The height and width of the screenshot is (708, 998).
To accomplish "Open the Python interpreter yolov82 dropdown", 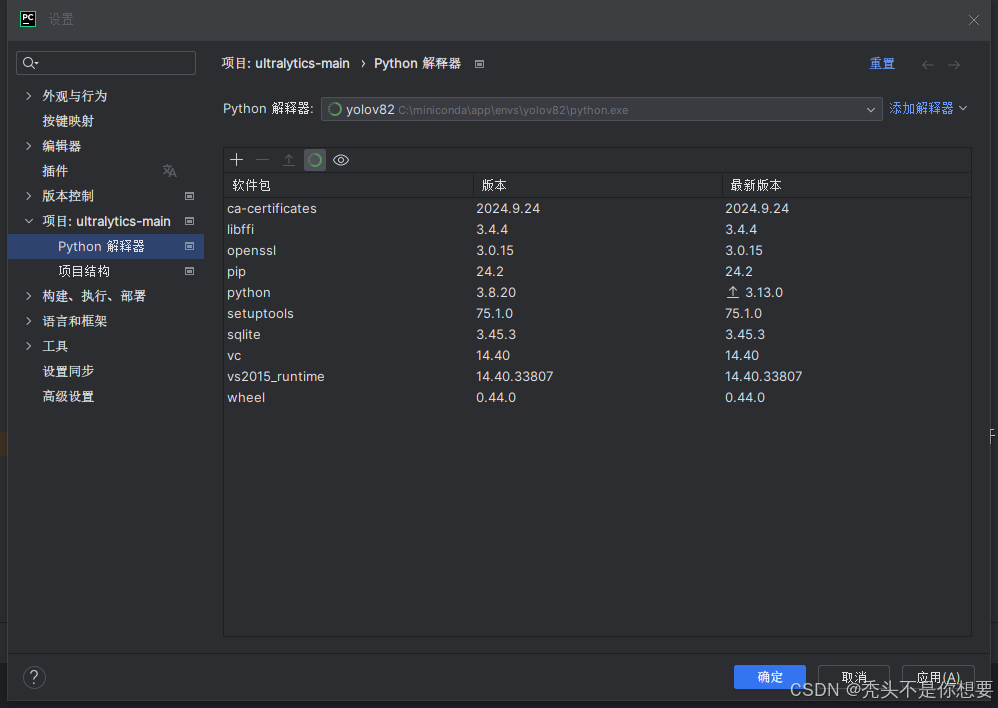I will 601,110.
